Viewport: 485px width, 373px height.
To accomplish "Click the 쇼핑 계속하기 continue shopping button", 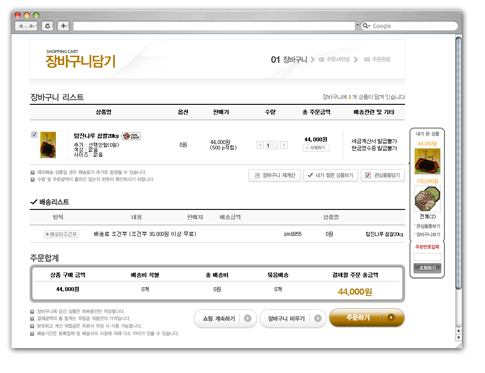I will (225, 318).
